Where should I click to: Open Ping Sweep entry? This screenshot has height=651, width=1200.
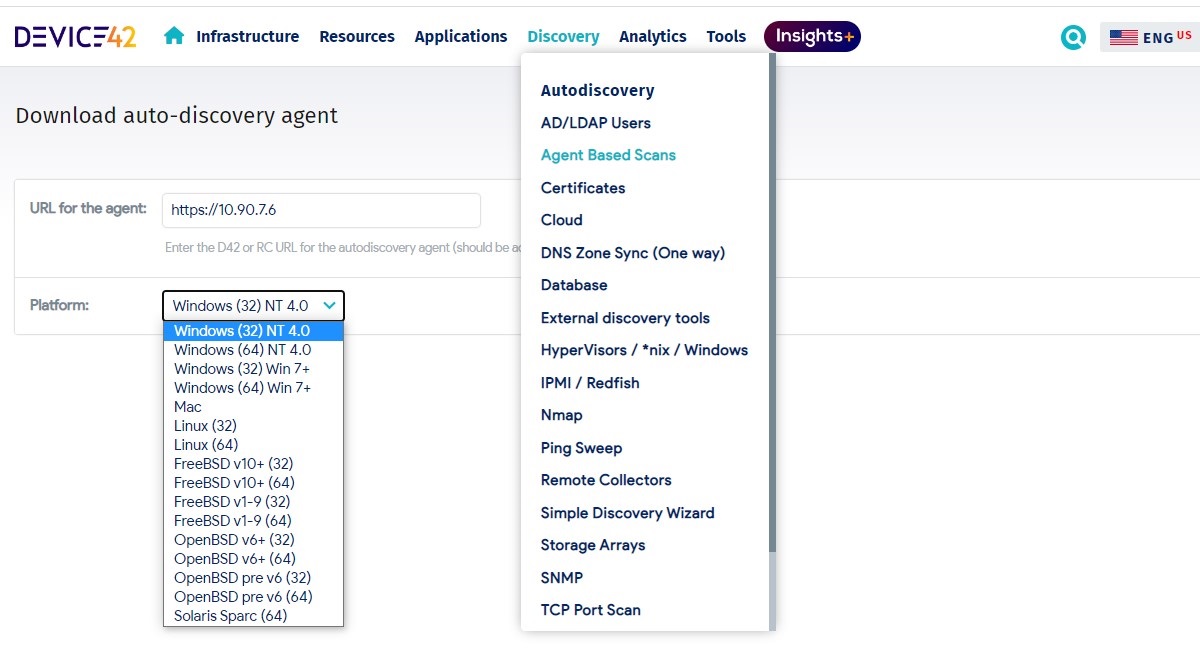coord(581,448)
